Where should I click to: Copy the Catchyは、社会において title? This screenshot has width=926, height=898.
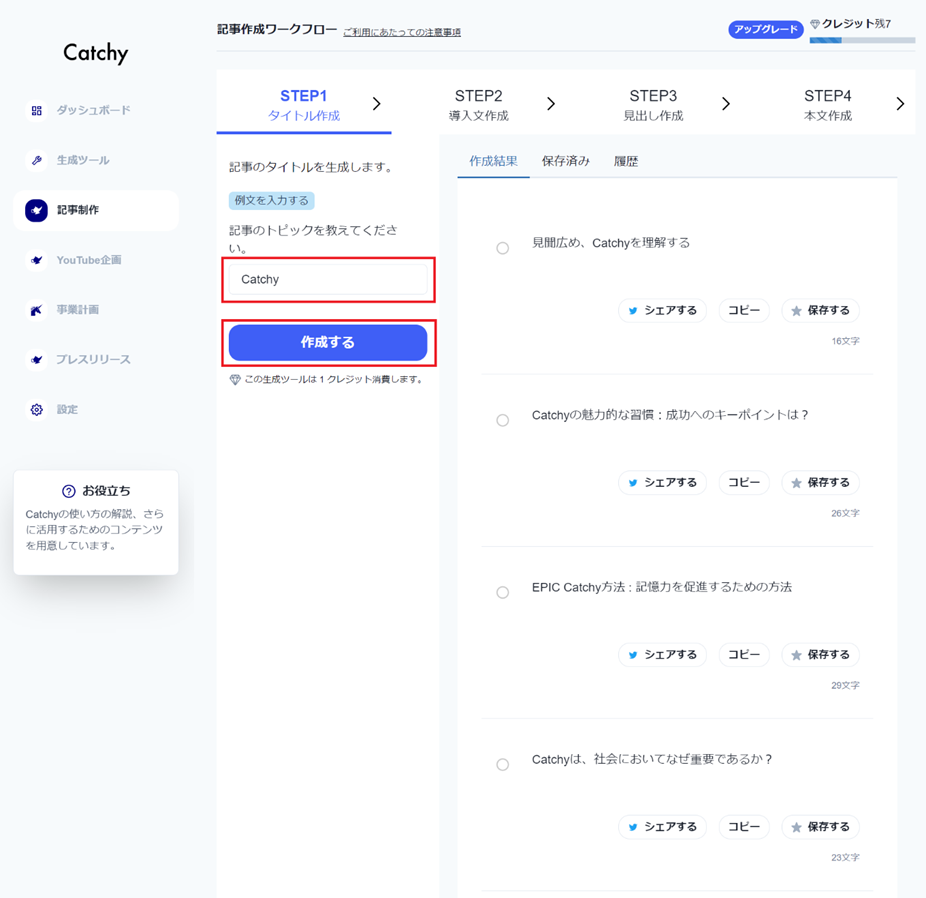(744, 827)
